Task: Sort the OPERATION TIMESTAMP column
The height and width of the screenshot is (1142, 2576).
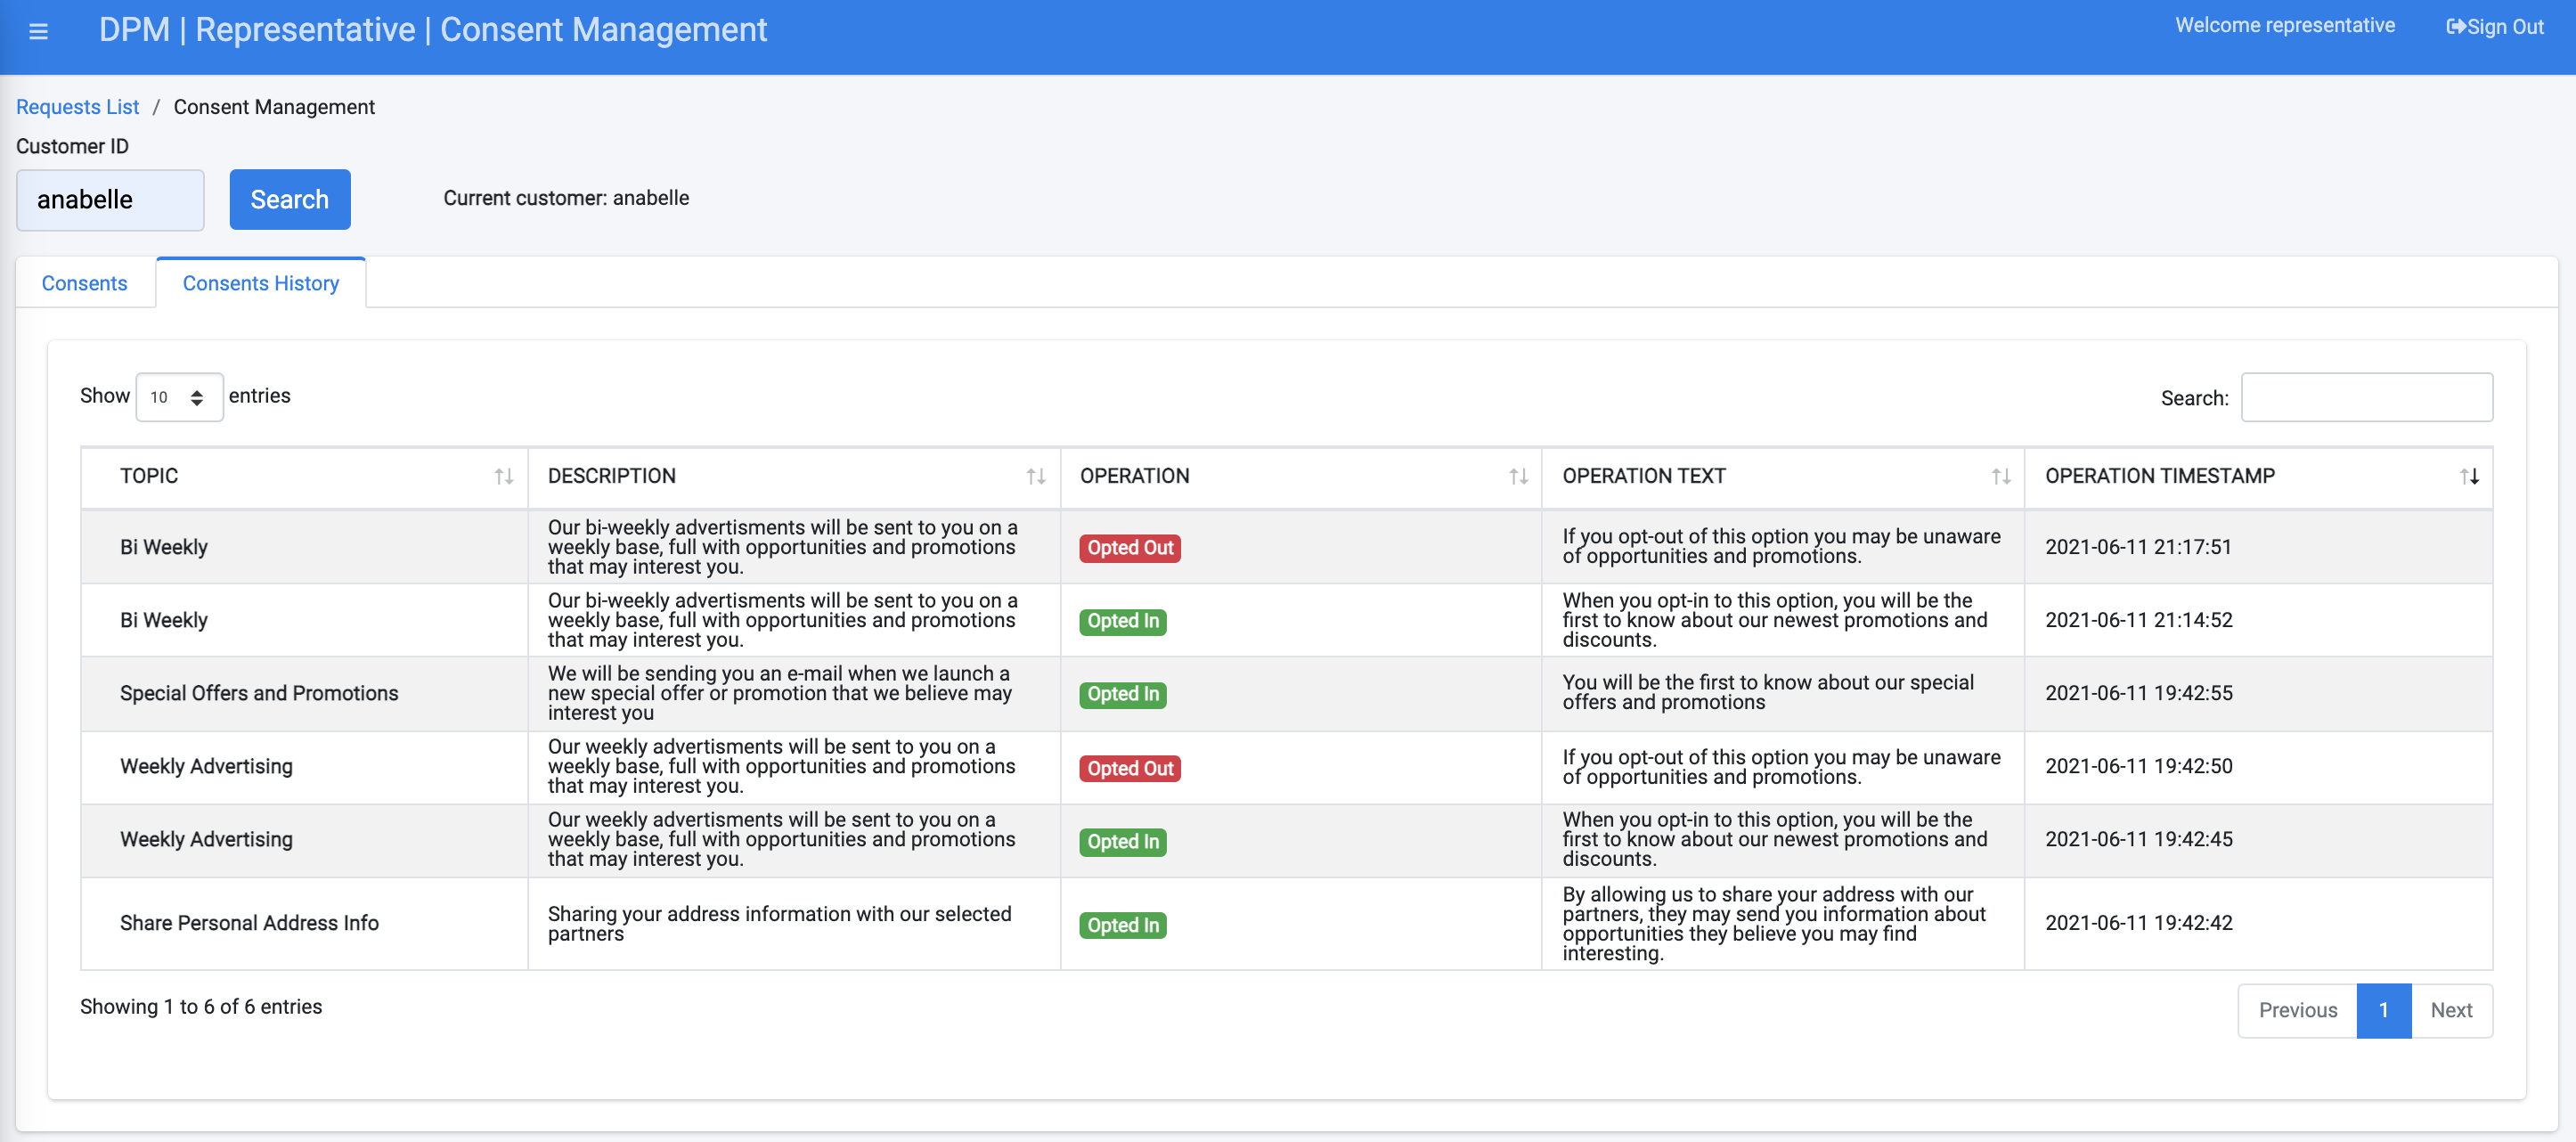Action: tap(2470, 477)
